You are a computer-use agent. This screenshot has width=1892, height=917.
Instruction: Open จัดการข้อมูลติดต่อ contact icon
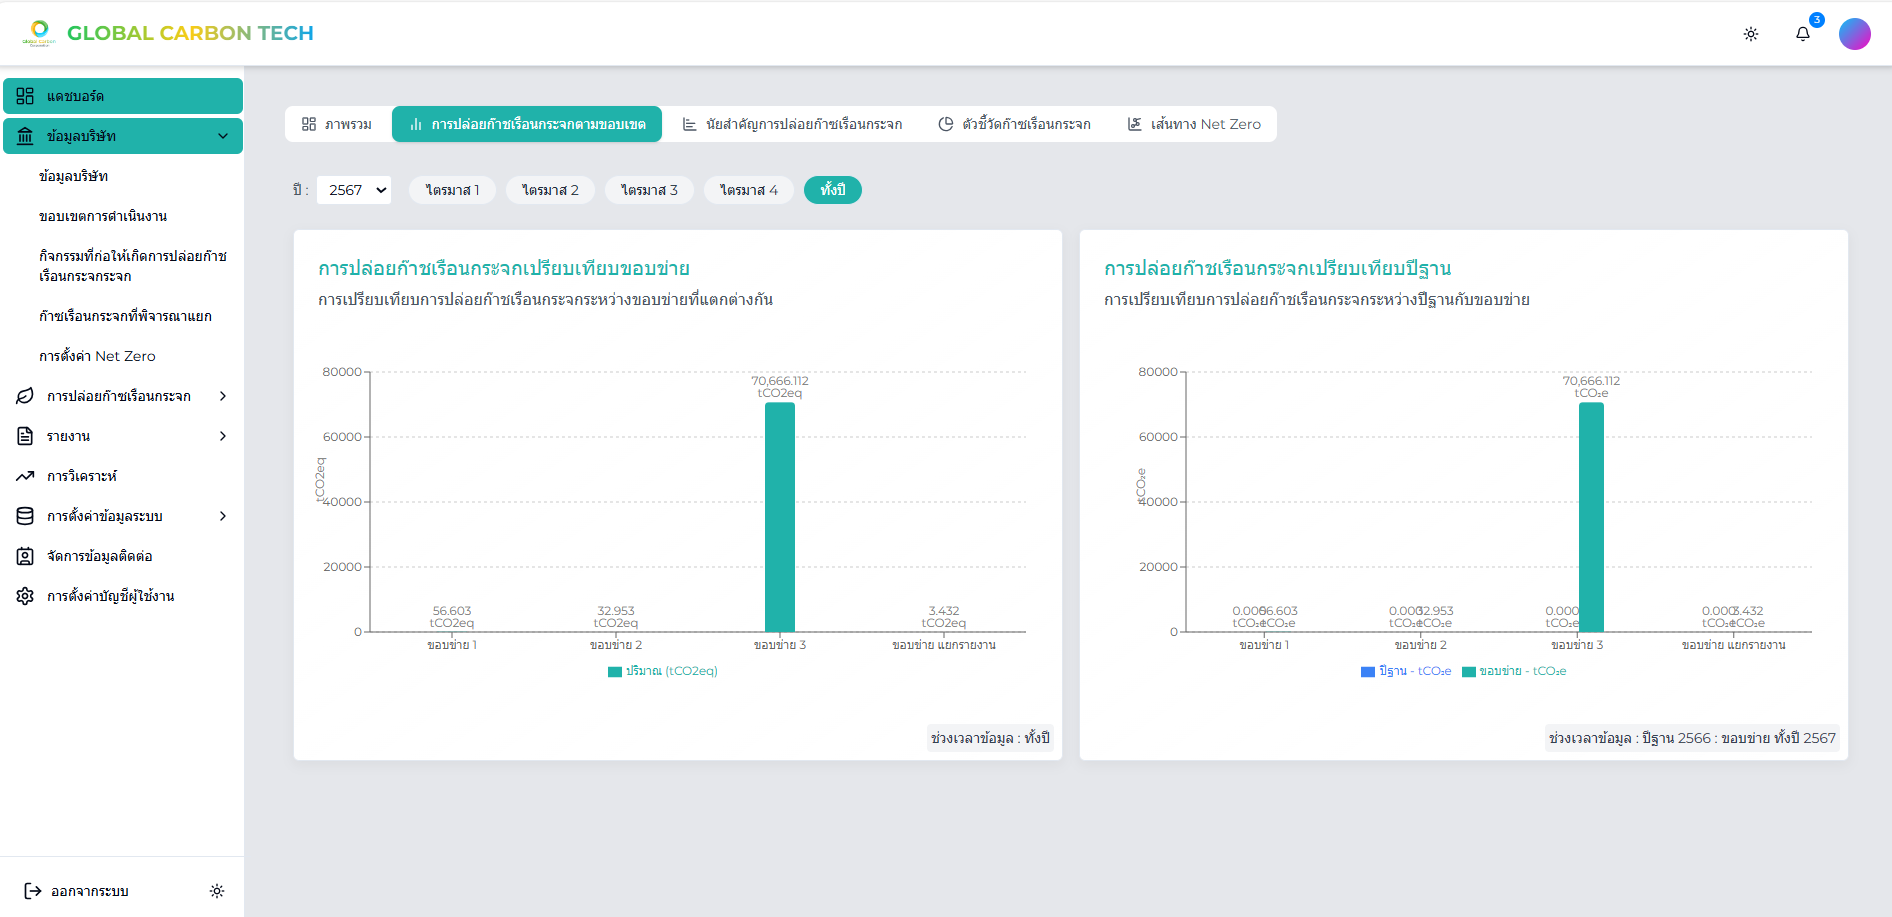(x=25, y=556)
